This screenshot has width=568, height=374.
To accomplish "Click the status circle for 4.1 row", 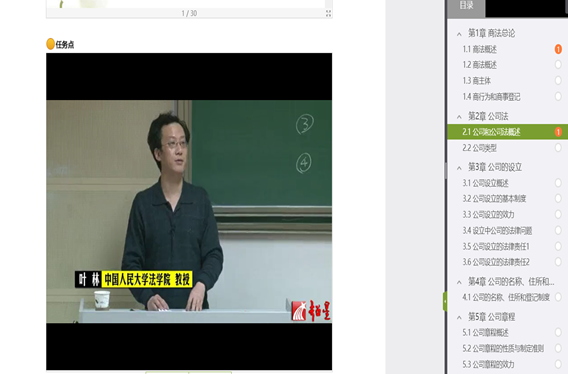I will click(x=558, y=297).
